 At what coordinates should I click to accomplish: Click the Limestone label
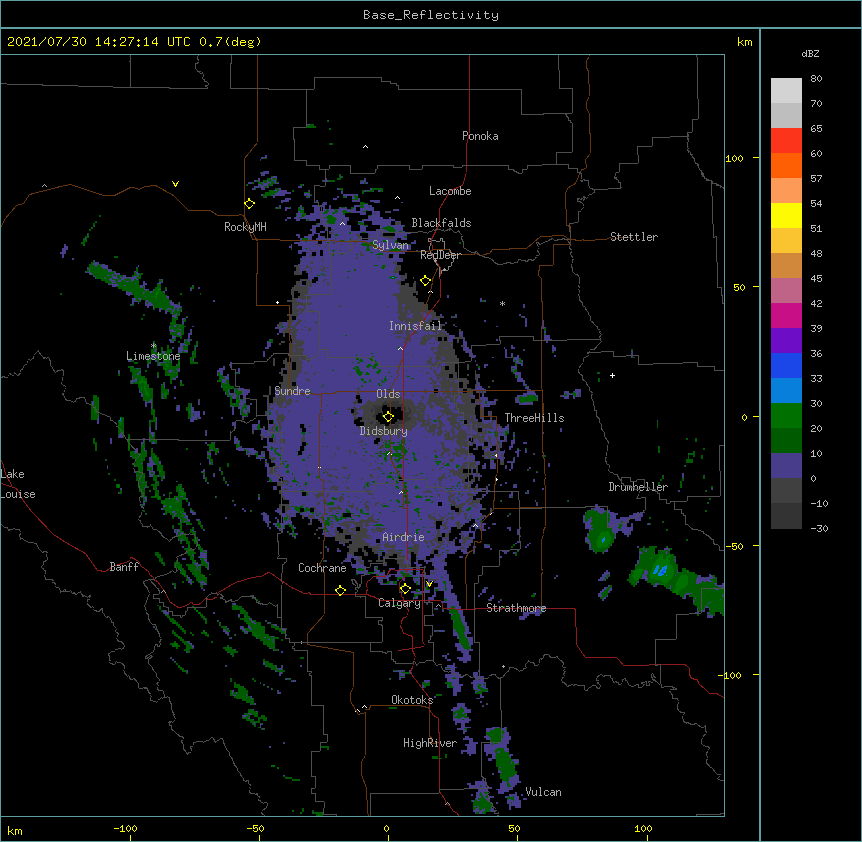click(153, 356)
